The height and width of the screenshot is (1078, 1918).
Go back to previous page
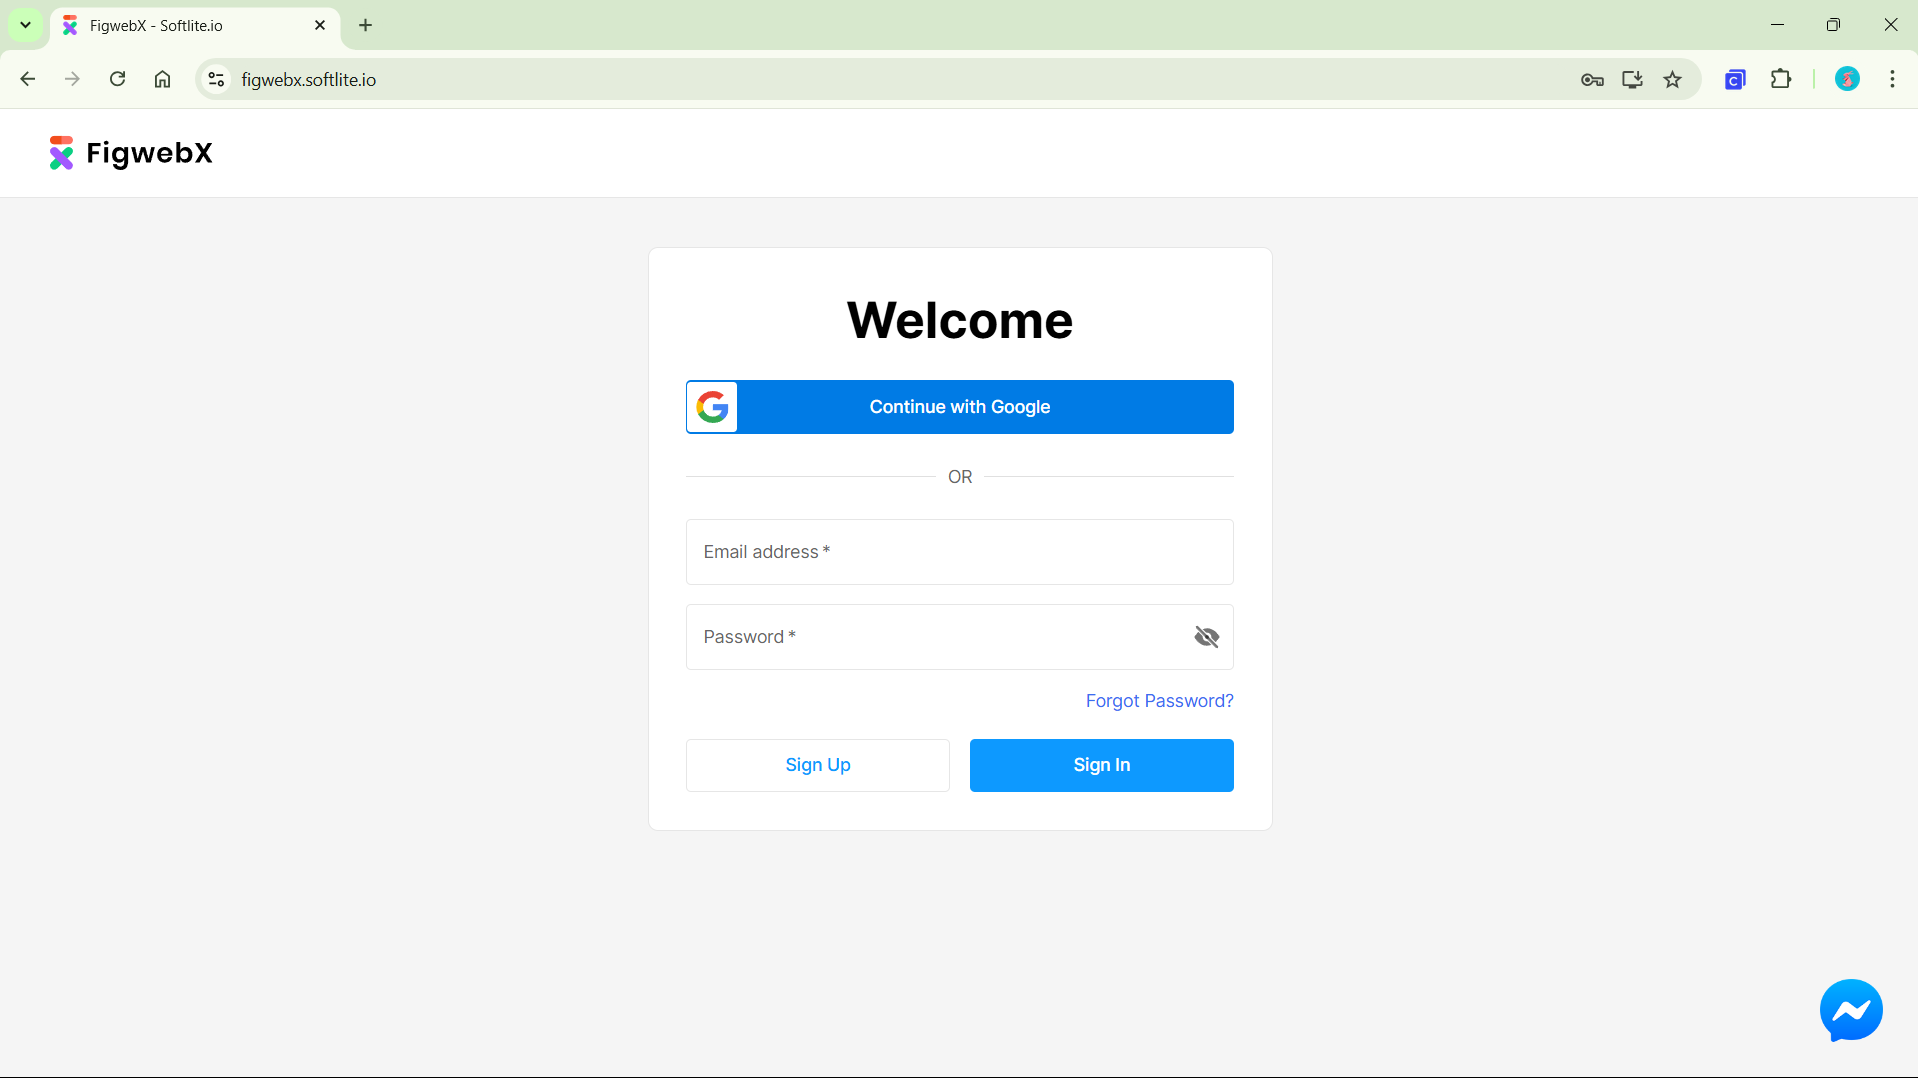tap(28, 79)
